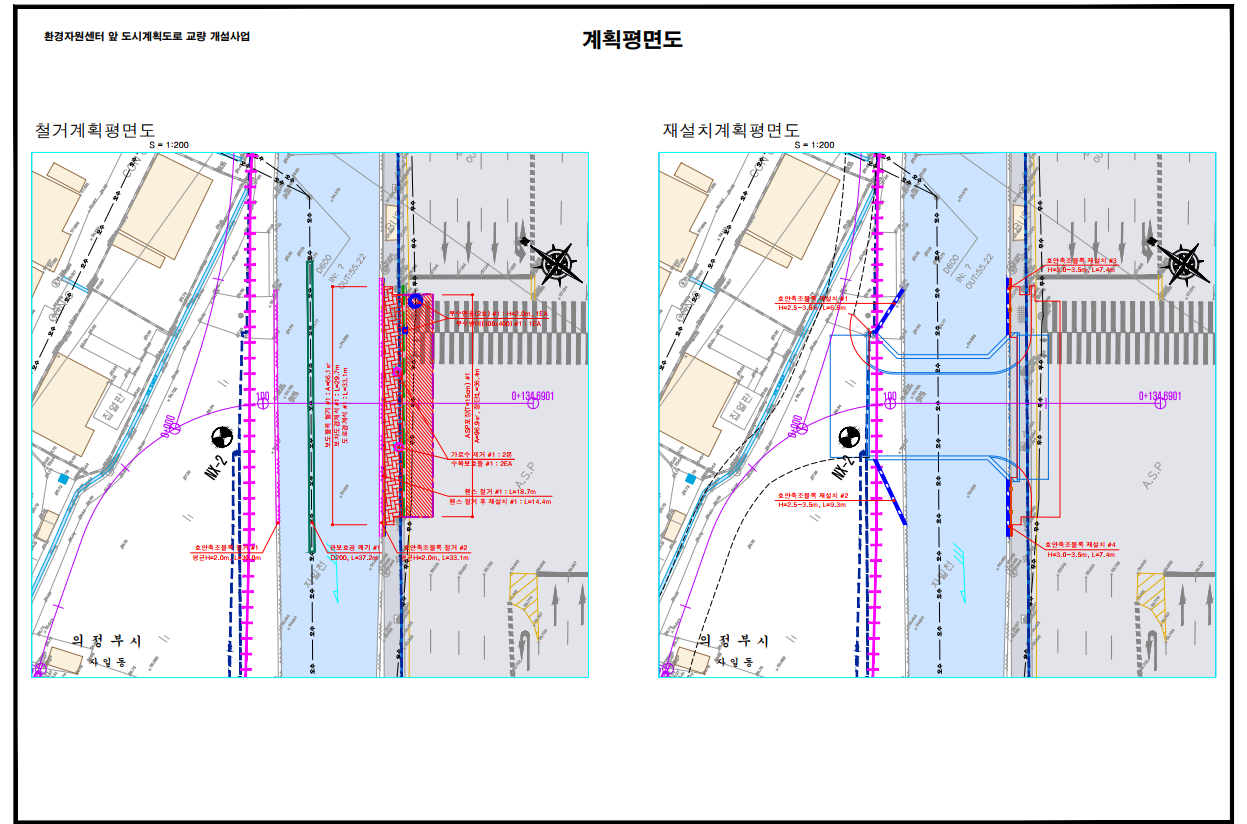
Task: Click the yellow hatched island in left plan
Action: pos(523,592)
